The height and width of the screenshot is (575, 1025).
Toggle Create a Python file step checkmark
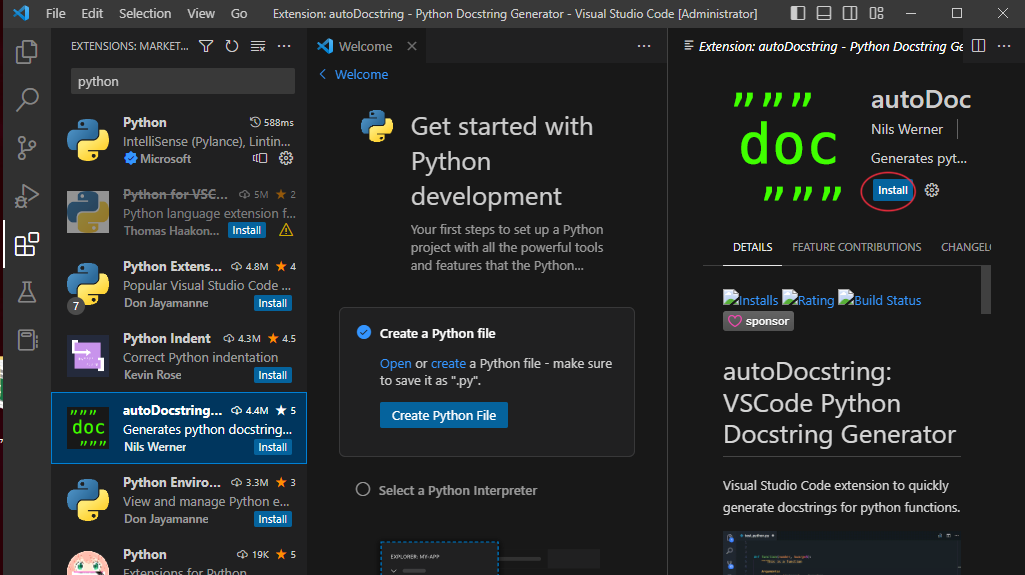(363, 333)
